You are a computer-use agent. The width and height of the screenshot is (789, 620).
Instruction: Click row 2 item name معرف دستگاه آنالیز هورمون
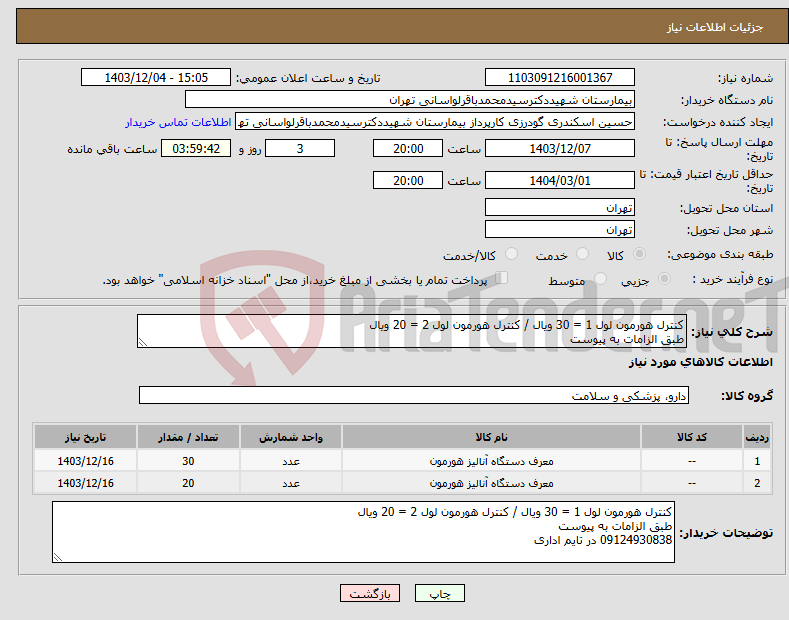coord(492,483)
